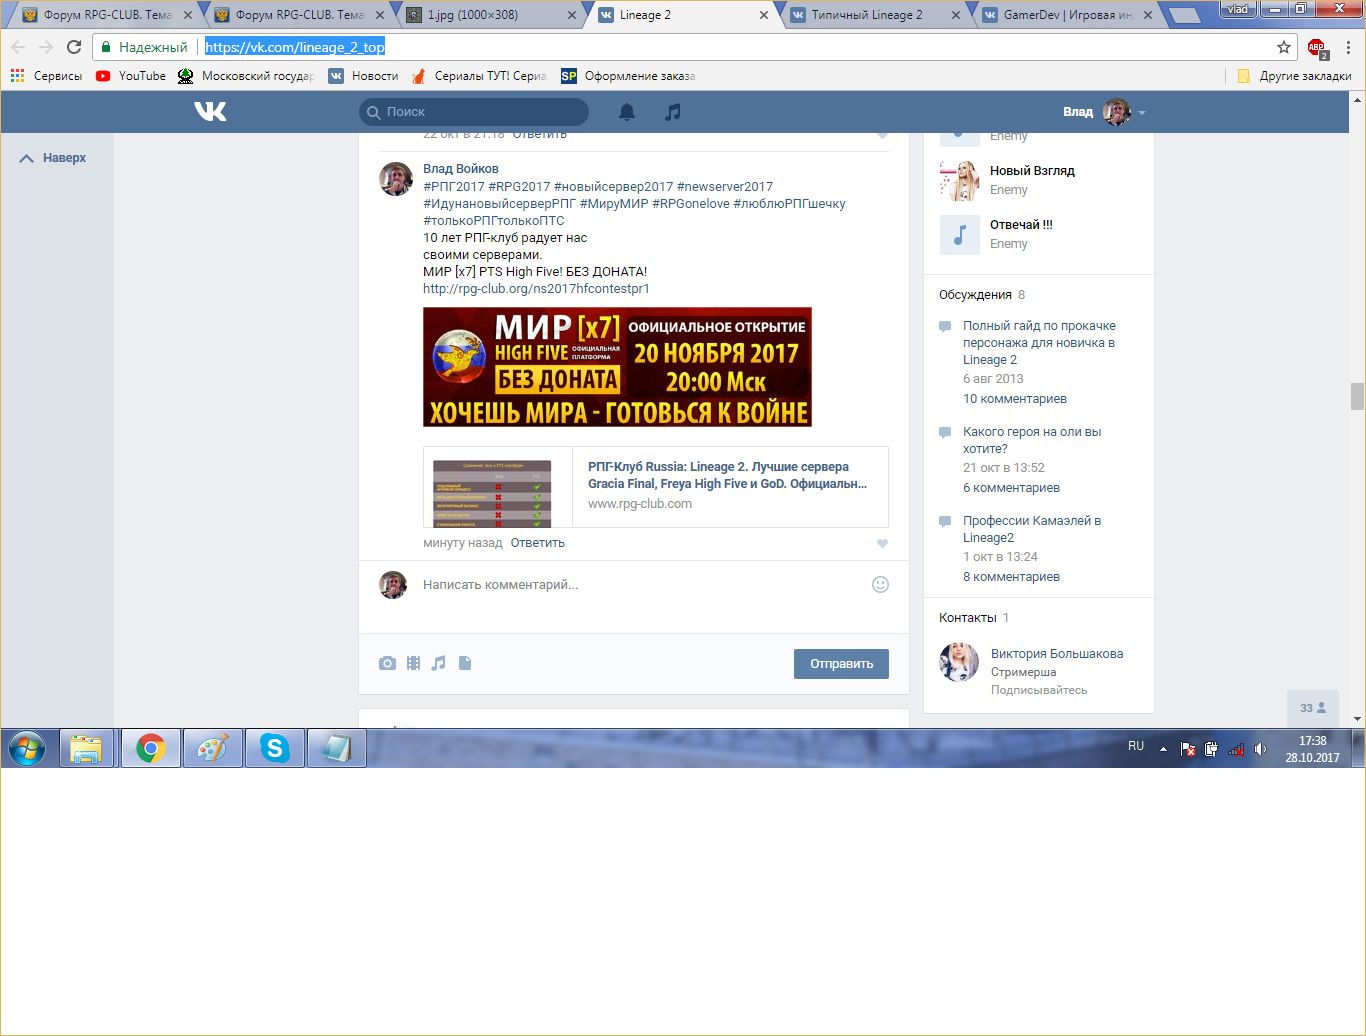Open discussion Профессии Камаэлей в Lineage2
This screenshot has width=1366, height=1036.
[x=1032, y=529]
